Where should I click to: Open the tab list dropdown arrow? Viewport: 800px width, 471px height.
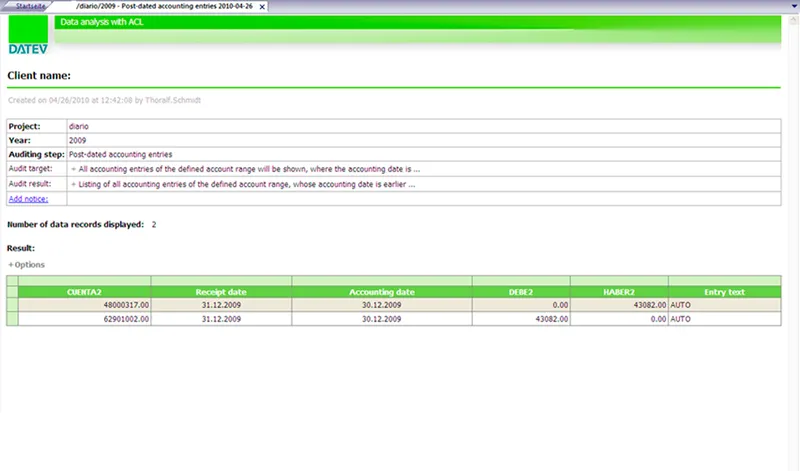coord(794,6)
